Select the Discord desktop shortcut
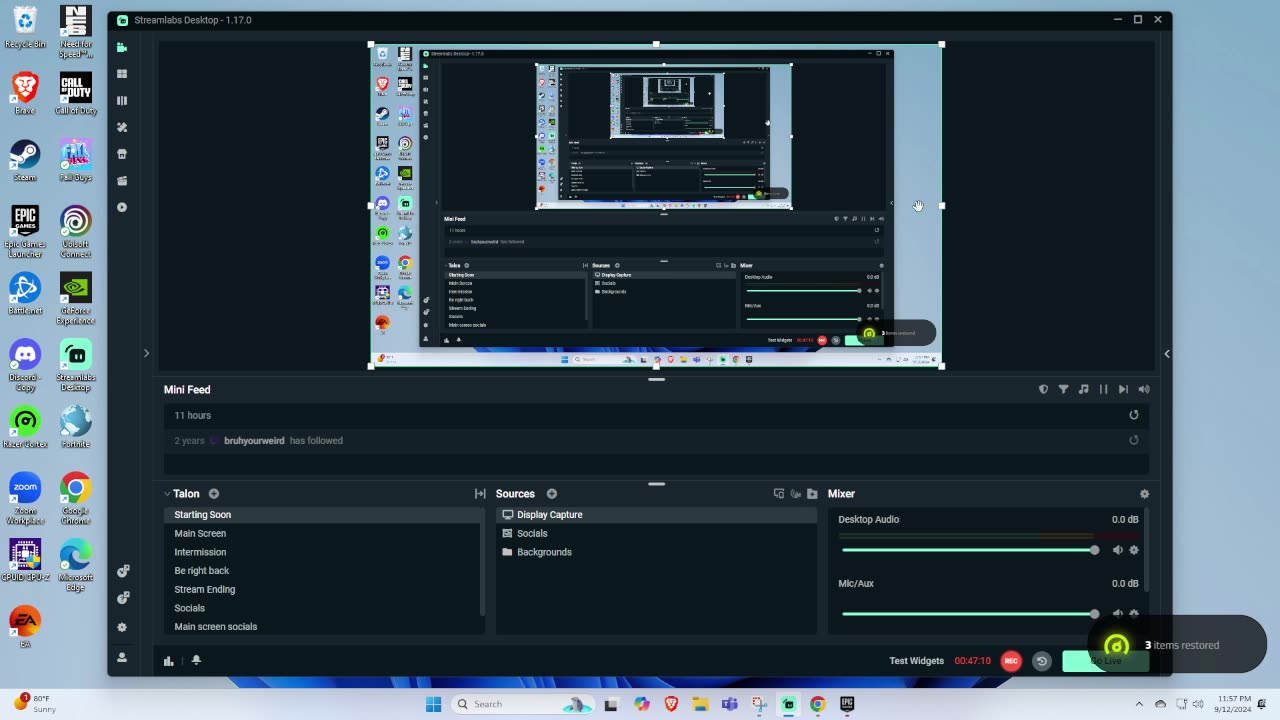This screenshot has width=1280, height=720. (25, 365)
